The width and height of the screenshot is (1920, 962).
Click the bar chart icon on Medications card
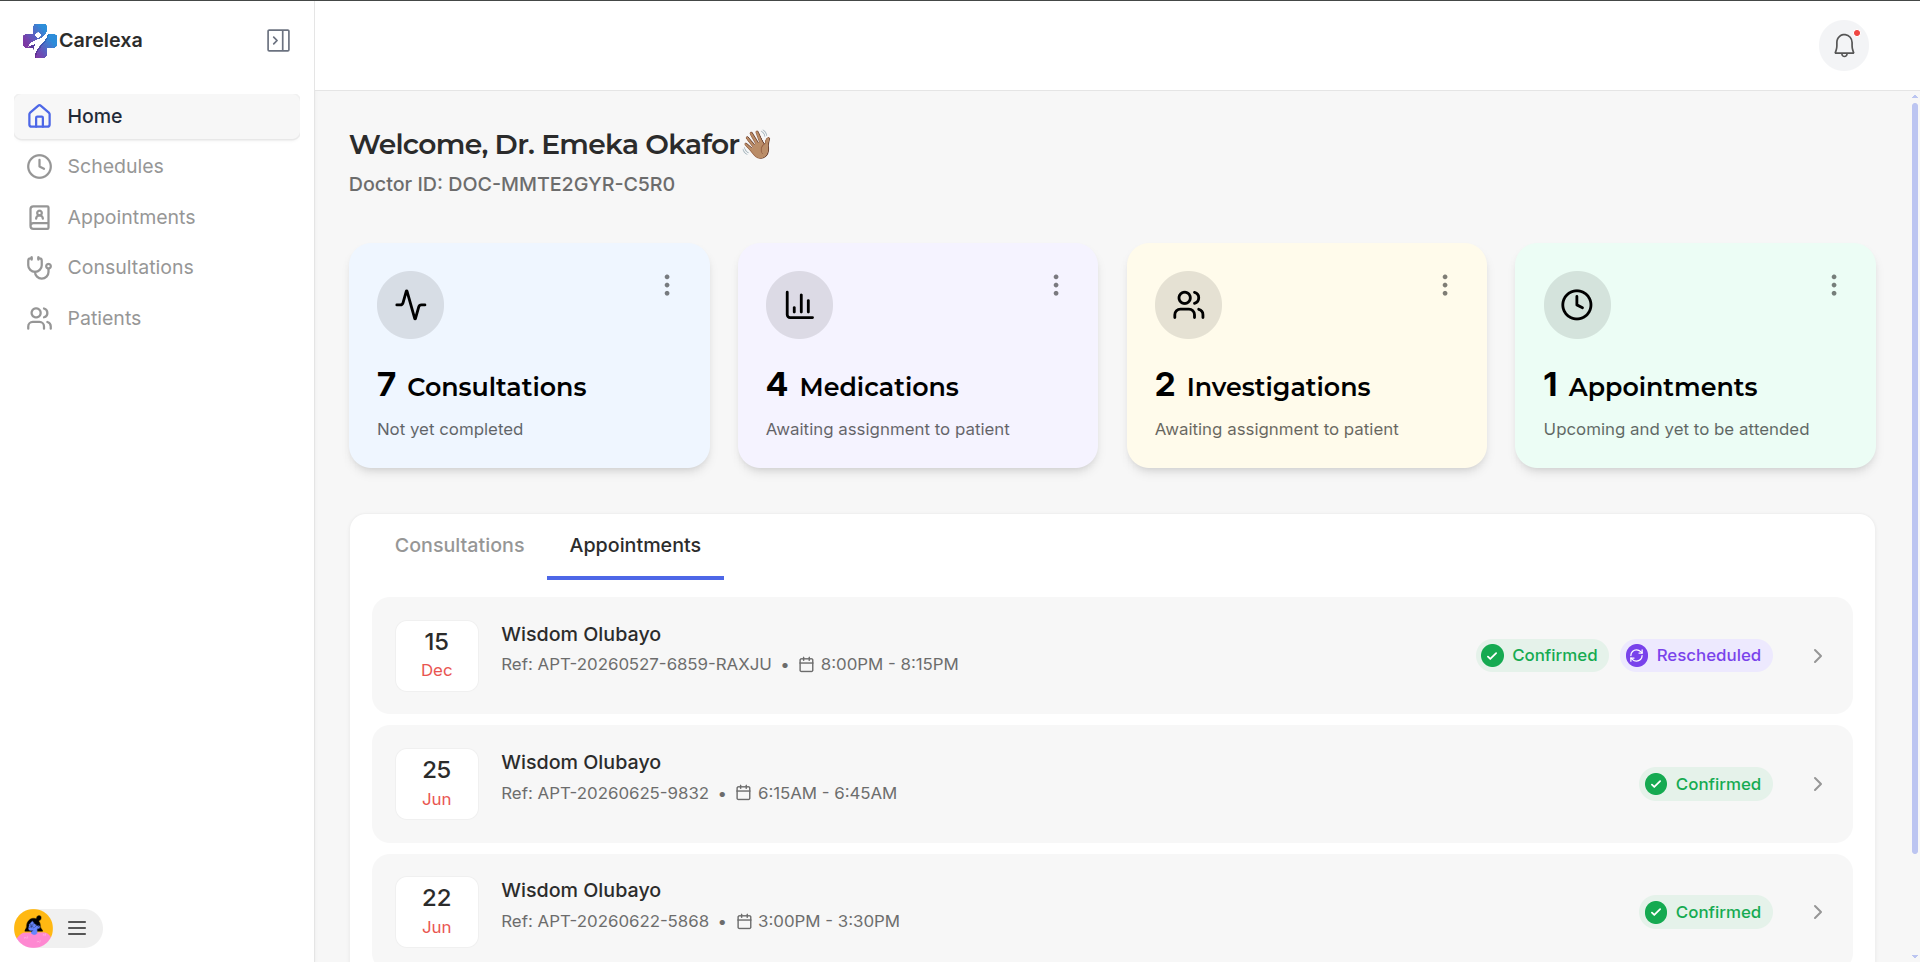(x=799, y=304)
